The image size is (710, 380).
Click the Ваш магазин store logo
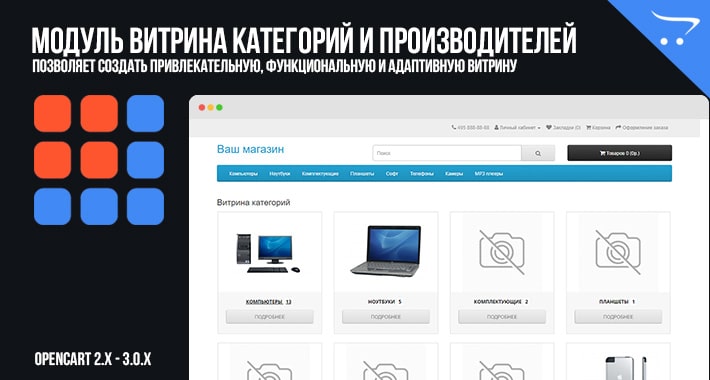[x=250, y=149]
